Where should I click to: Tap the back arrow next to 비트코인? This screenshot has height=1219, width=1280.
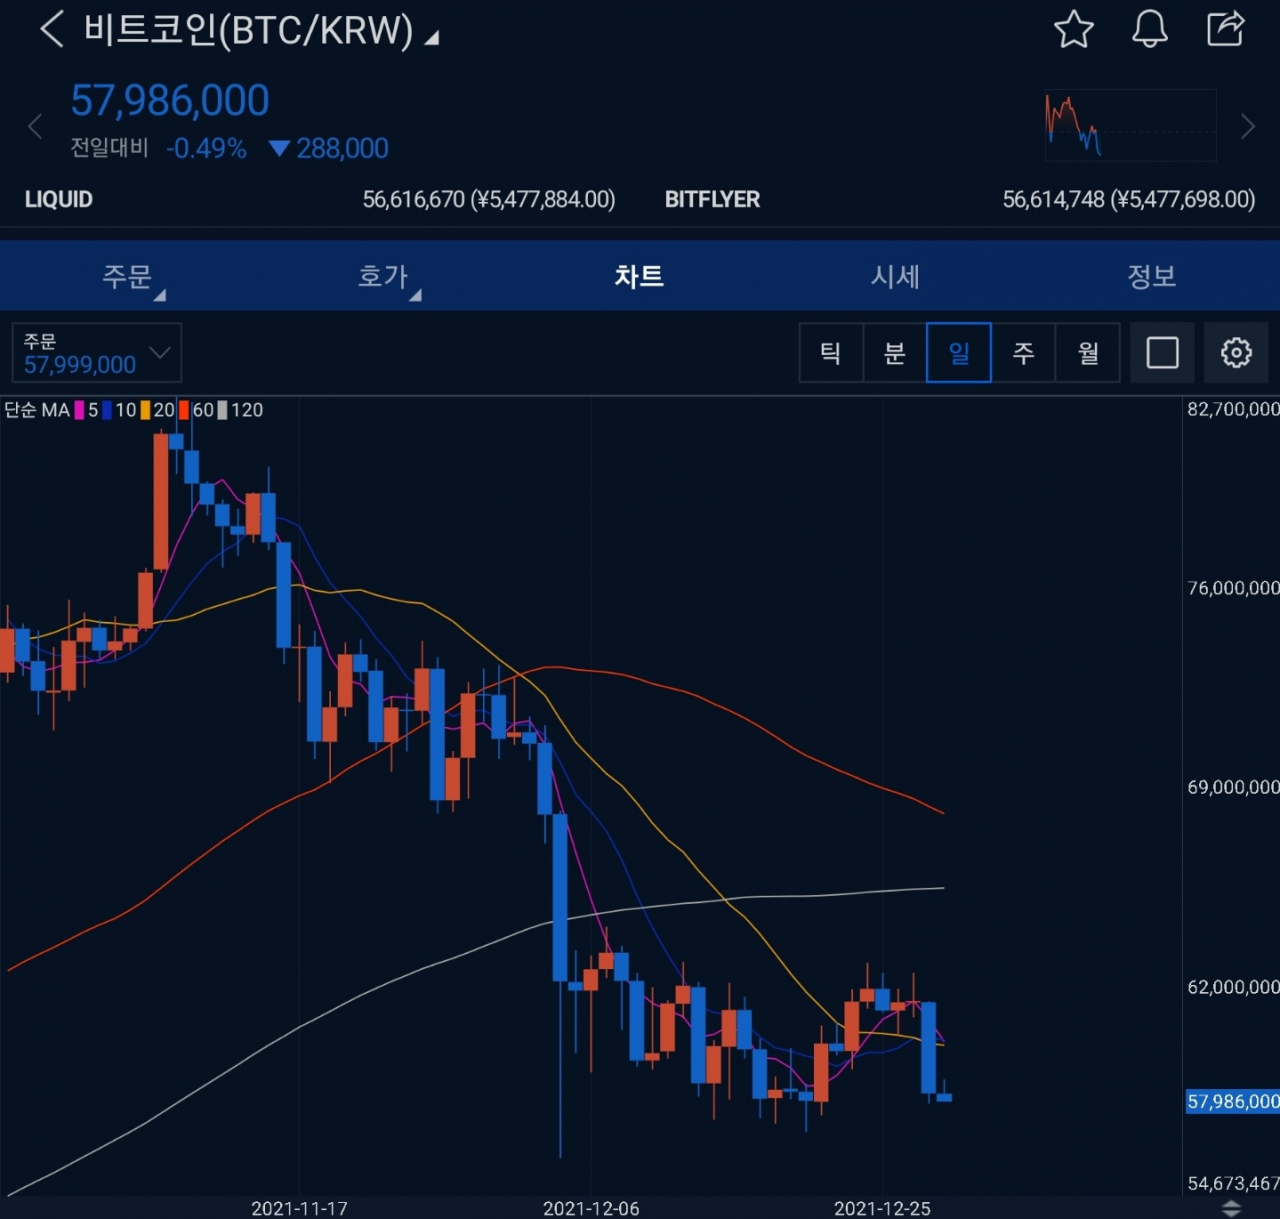51,29
